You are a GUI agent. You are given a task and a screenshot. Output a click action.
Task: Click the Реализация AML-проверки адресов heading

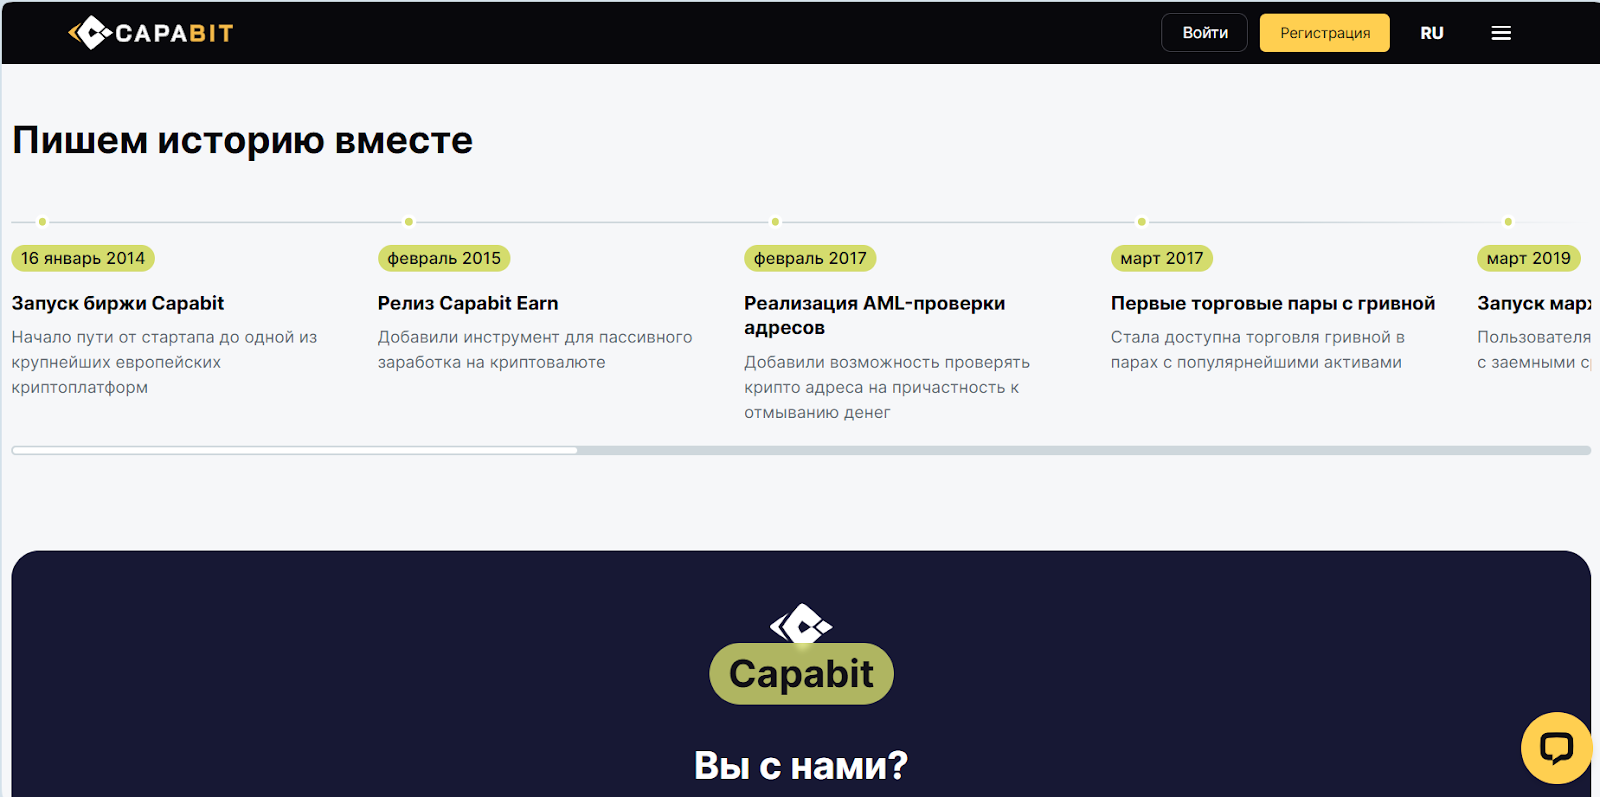(x=875, y=315)
